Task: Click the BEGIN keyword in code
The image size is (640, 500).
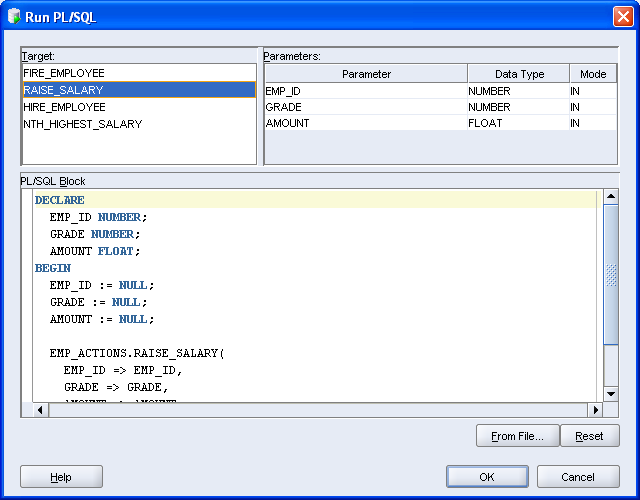Action: [x=53, y=268]
